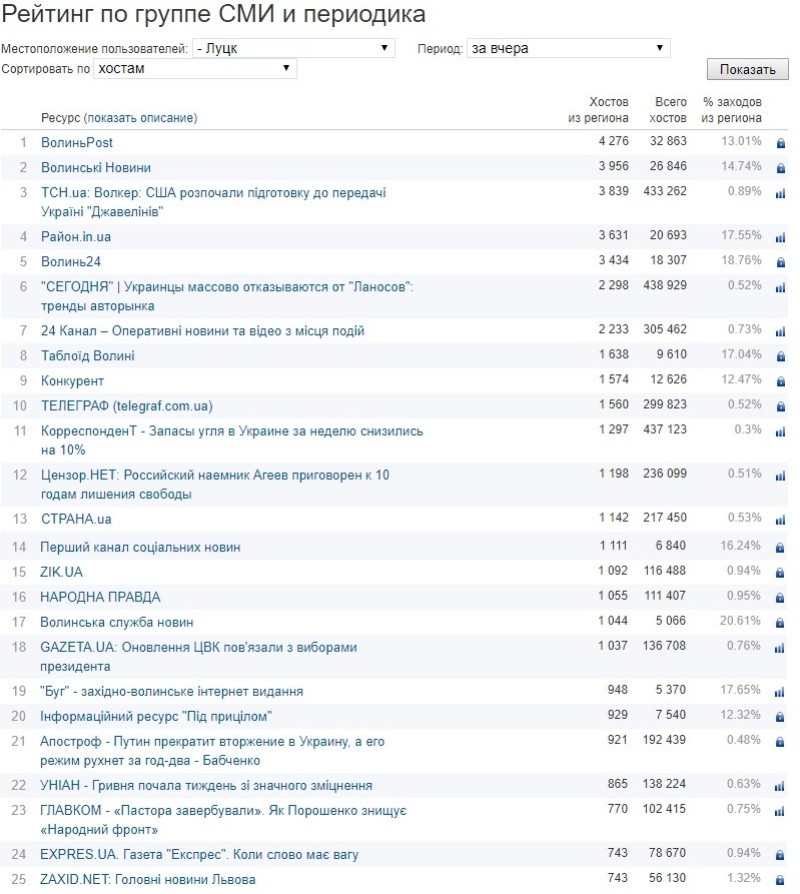Open the Таблоїд Волині link
The height and width of the screenshot is (894, 800).
(x=87, y=356)
